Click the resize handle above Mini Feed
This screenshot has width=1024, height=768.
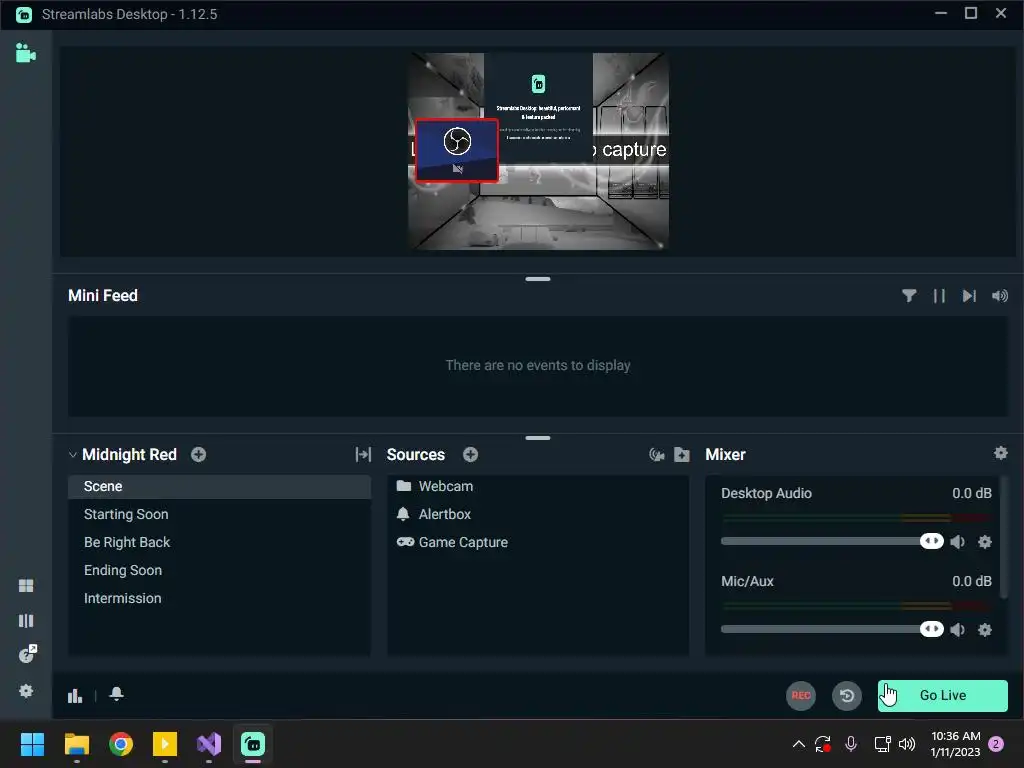tap(537, 279)
